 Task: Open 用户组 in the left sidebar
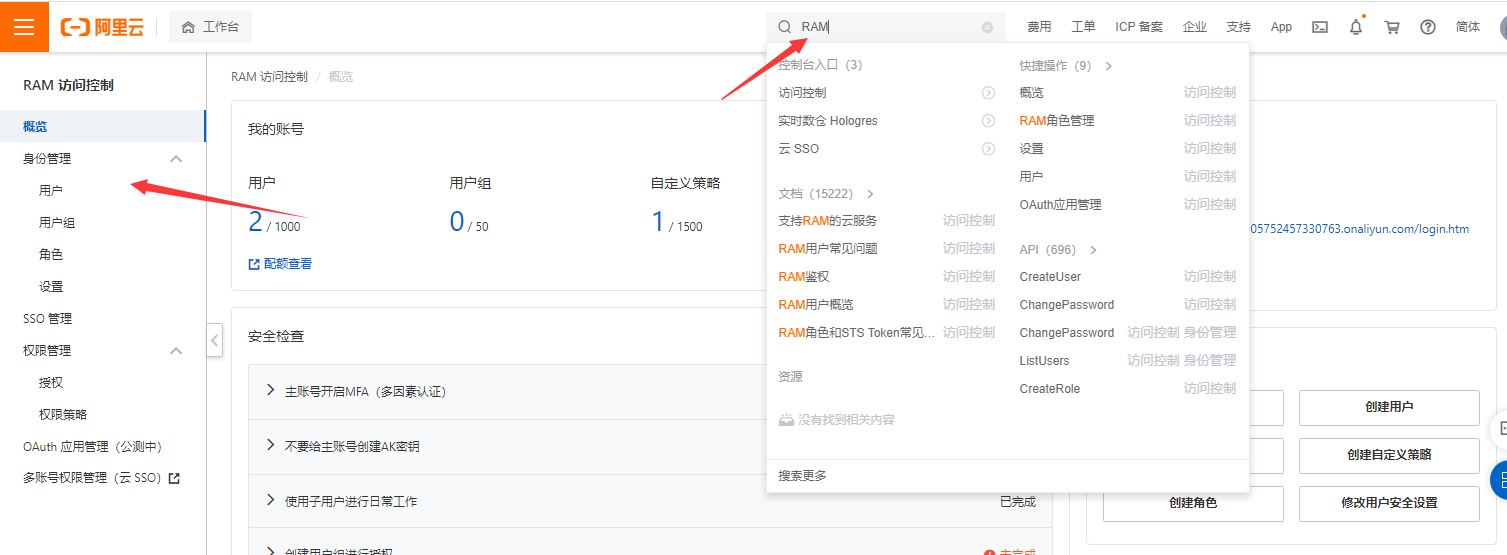(57, 222)
